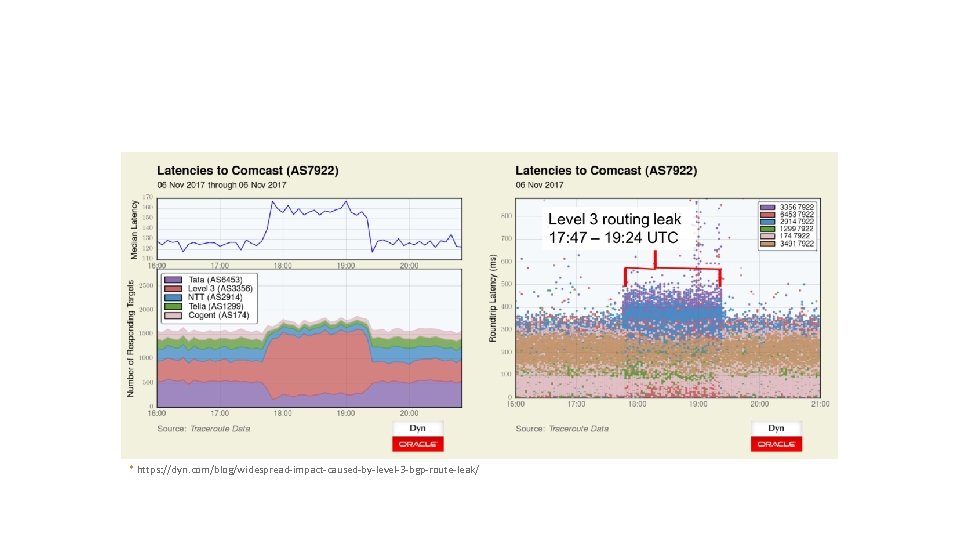960x540 pixels.
Task: Click the stacked area chart of responding targets
Action: point(309,339)
